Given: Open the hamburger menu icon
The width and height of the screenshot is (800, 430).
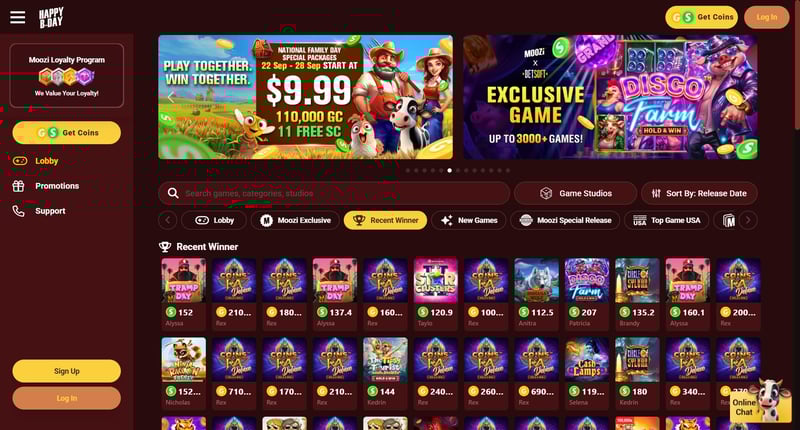Looking at the screenshot, I should point(17,17).
